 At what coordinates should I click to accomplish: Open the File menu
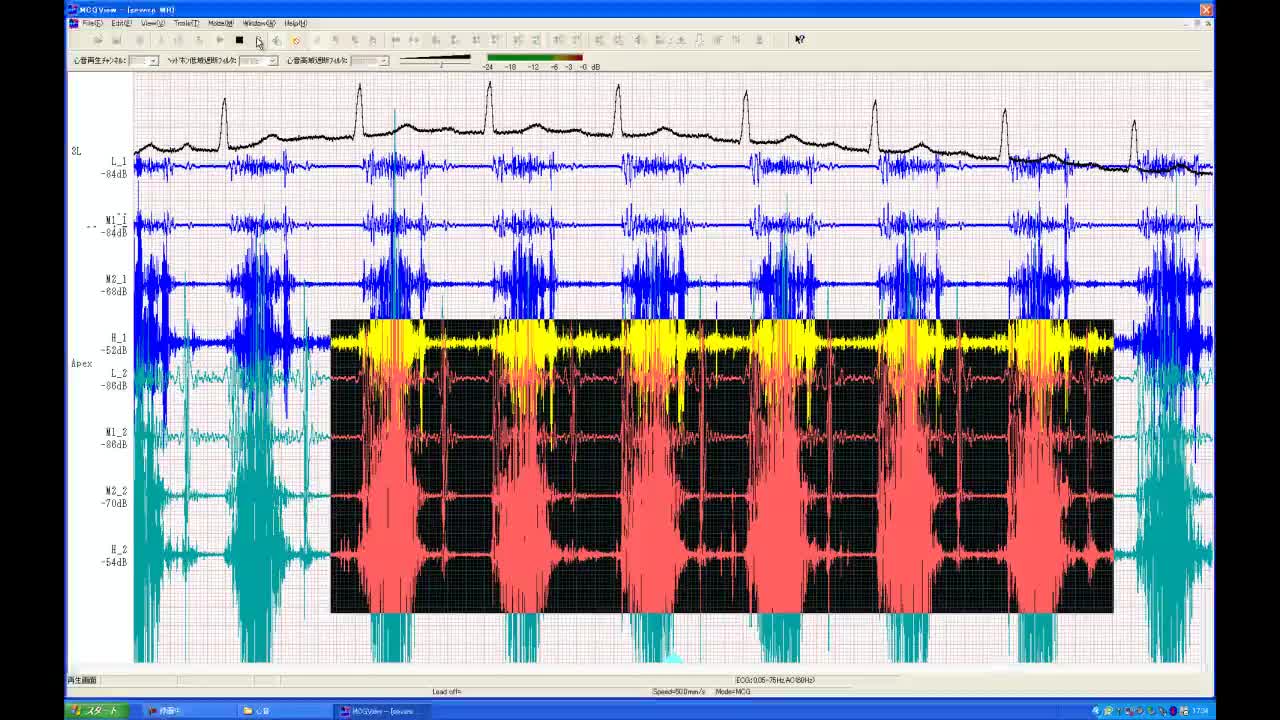pyautogui.click(x=92, y=23)
